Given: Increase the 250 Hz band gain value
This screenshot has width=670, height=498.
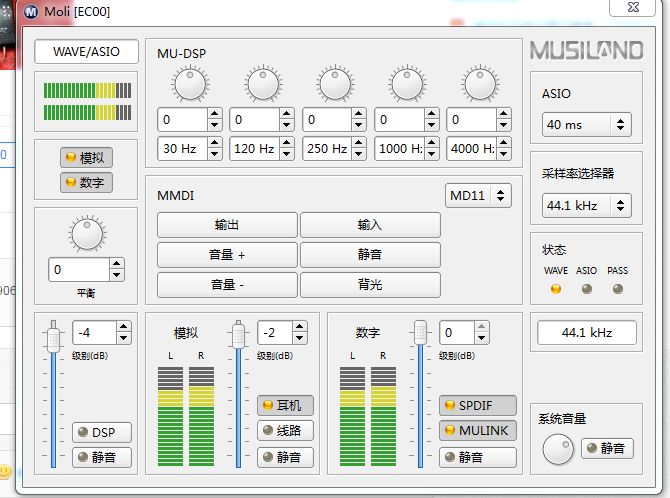Looking at the screenshot, I should pyautogui.click(x=359, y=114).
